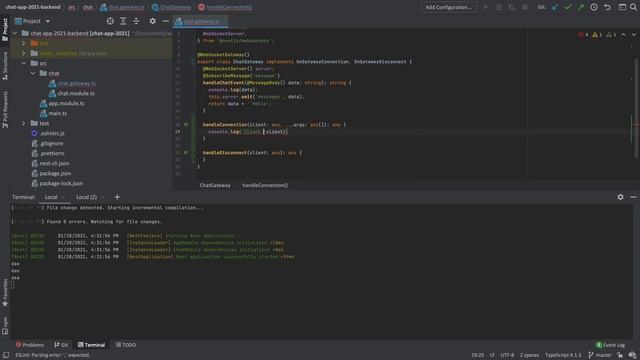Open the master branch selector
The width and height of the screenshot is (640, 360).
[x=600, y=355]
